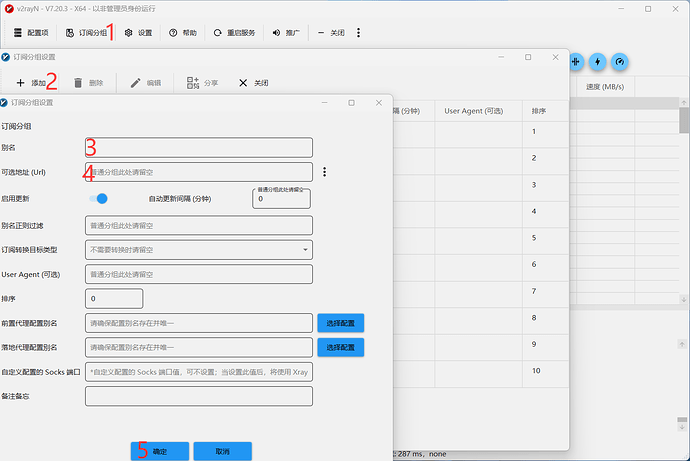Image resolution: width=690 pixels, height=461 pixels.
Task: Click the 取消 cancel button
Action: click(x=223, y=451)
